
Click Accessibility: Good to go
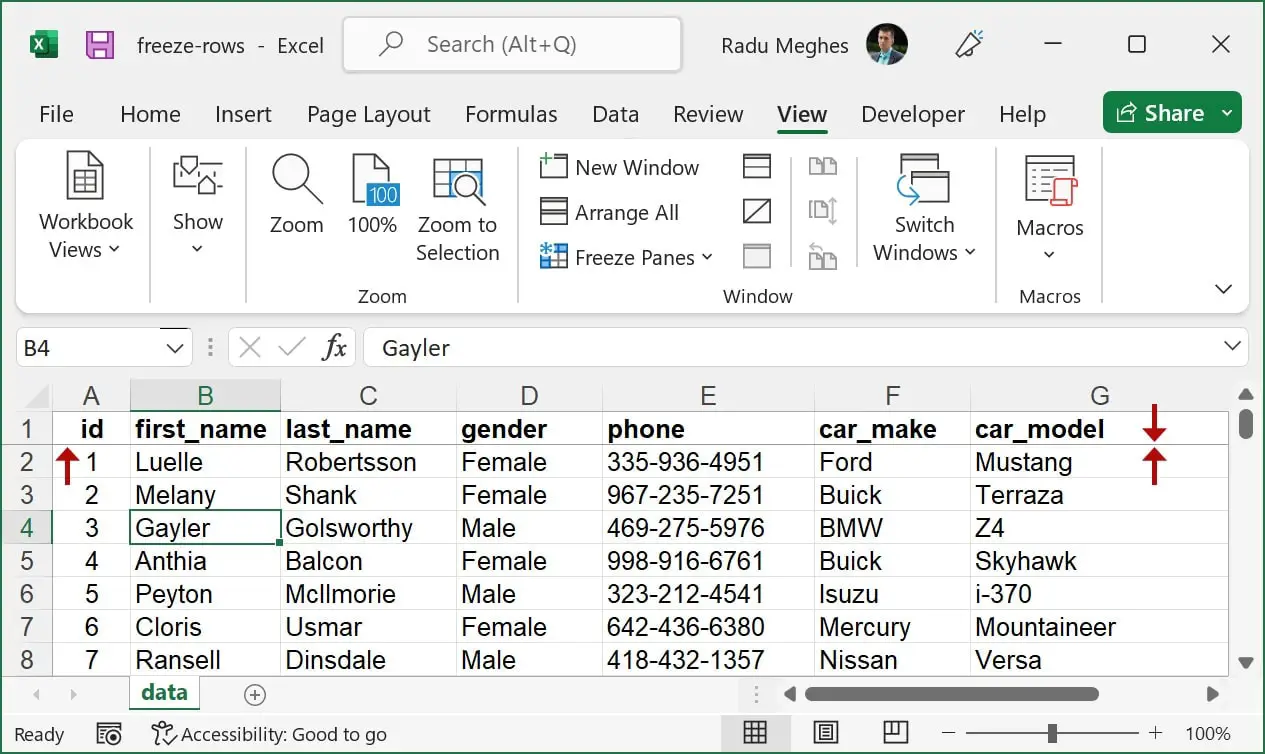coord(270,733)
